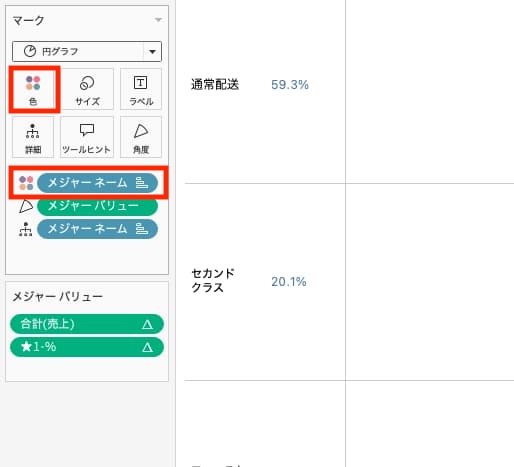Click angle icon beside メジャー バリュー pill
Viewport: 514px width, 467px height.
[x=26, y=206]
